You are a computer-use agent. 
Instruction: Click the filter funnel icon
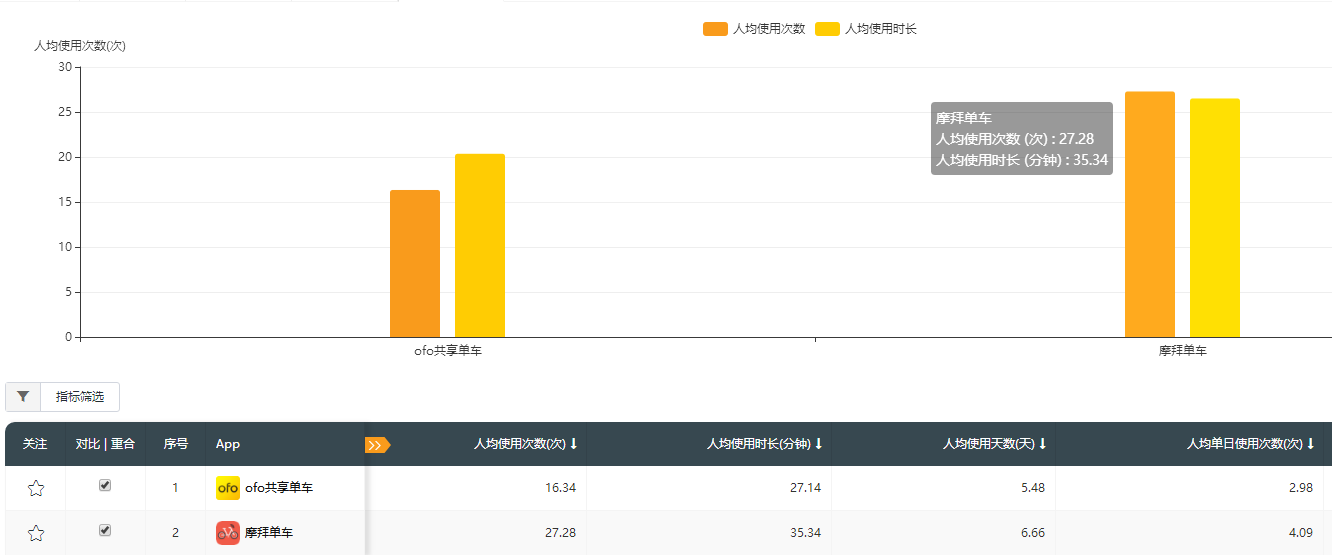[x=23, y=397]
